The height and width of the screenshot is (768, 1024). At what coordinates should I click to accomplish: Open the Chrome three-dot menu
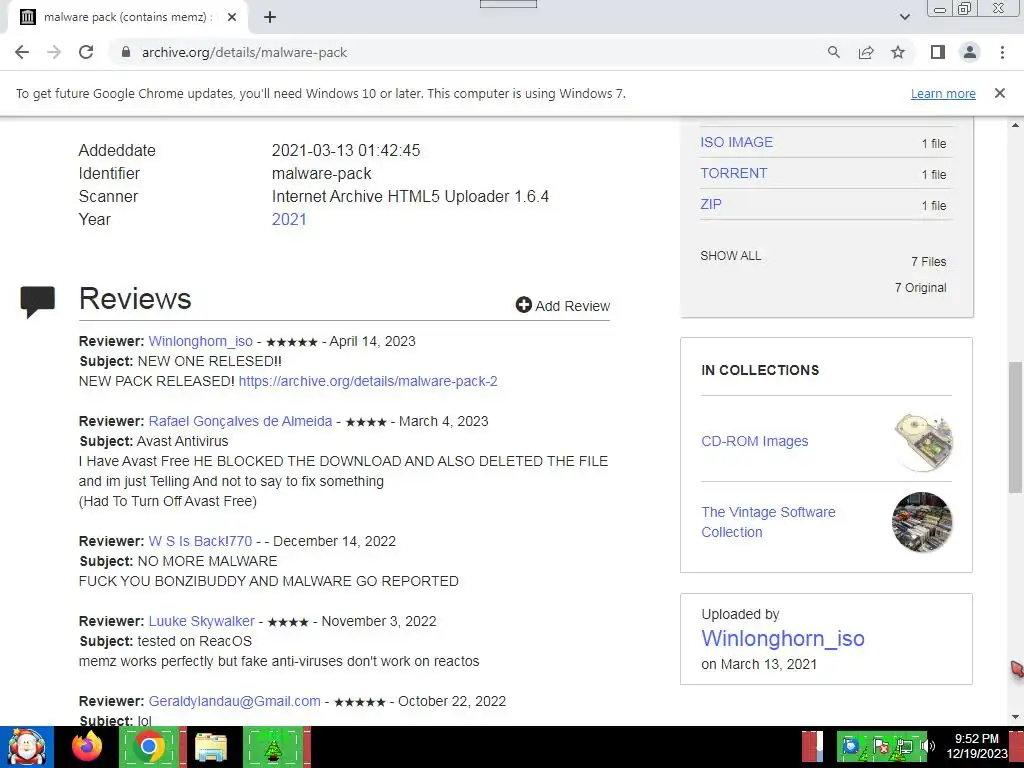tap(1002, 52)
